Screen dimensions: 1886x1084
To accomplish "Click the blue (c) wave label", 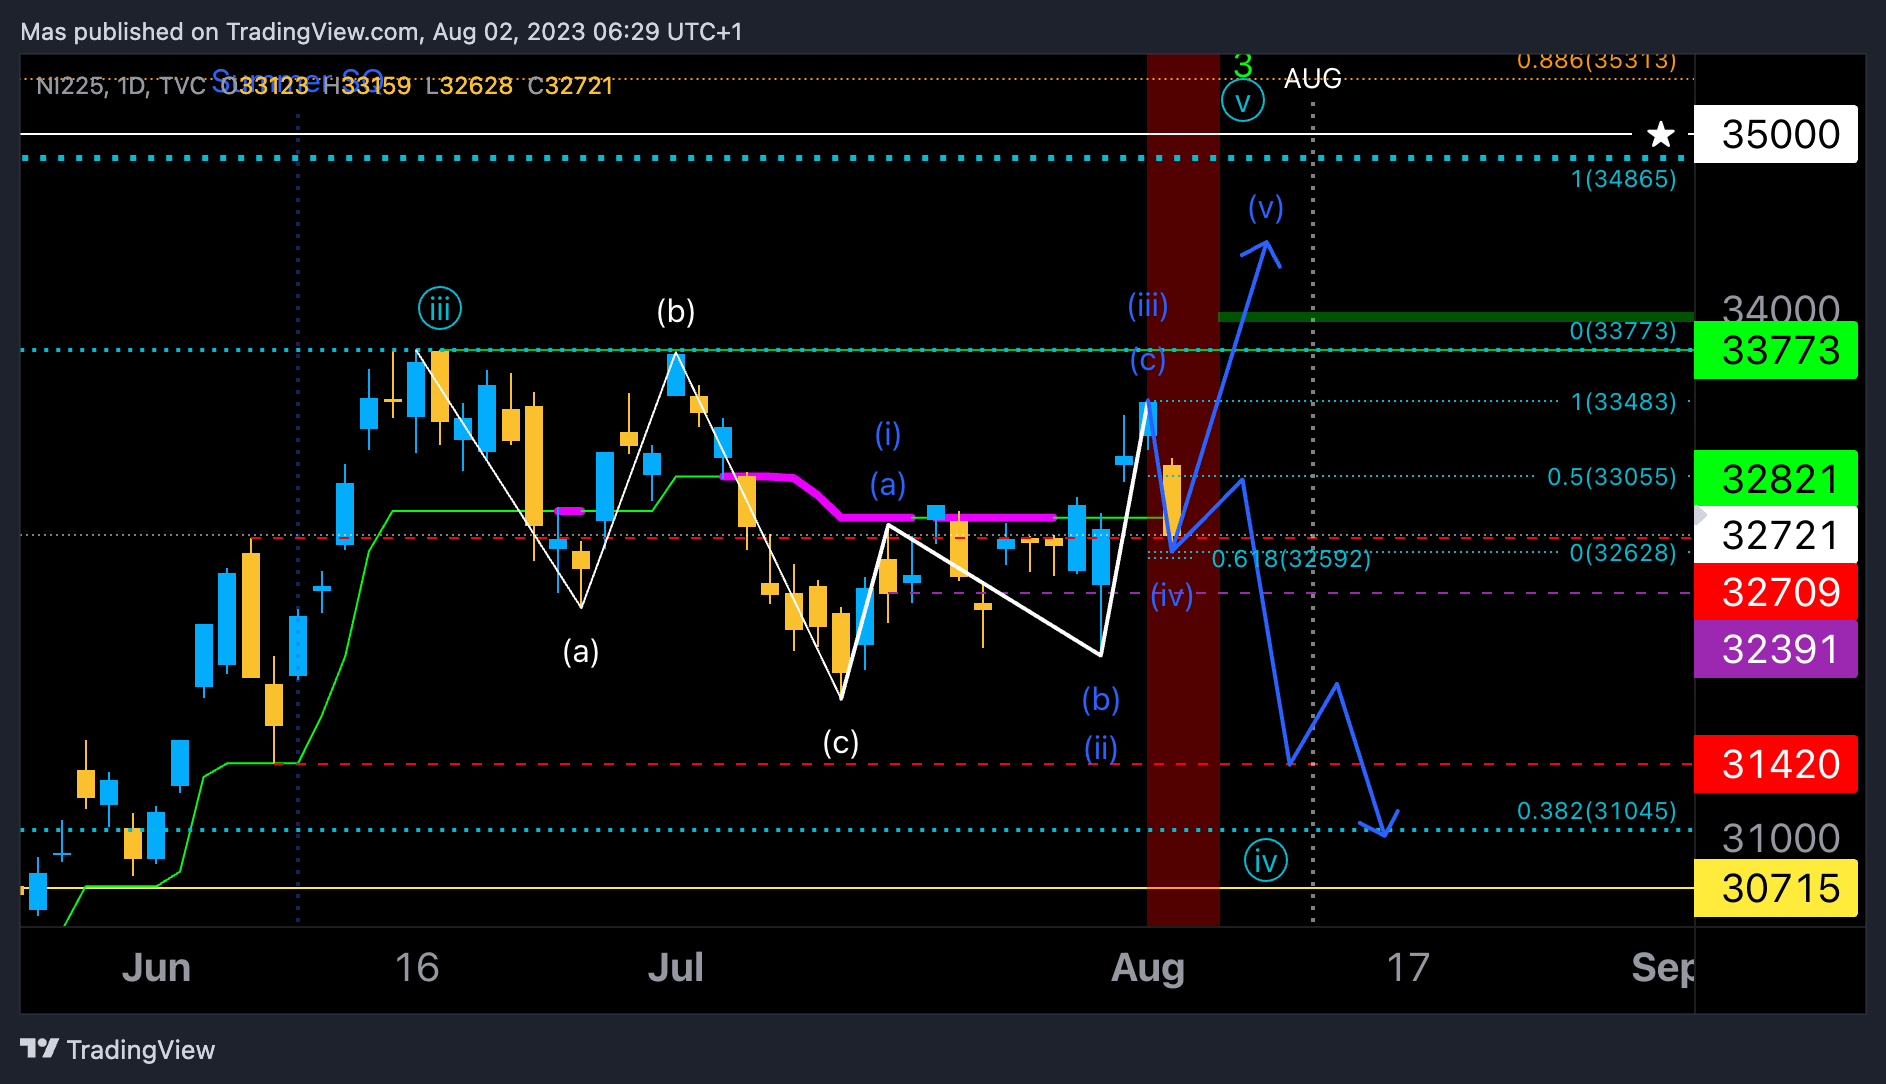I will coord(1148,360).
